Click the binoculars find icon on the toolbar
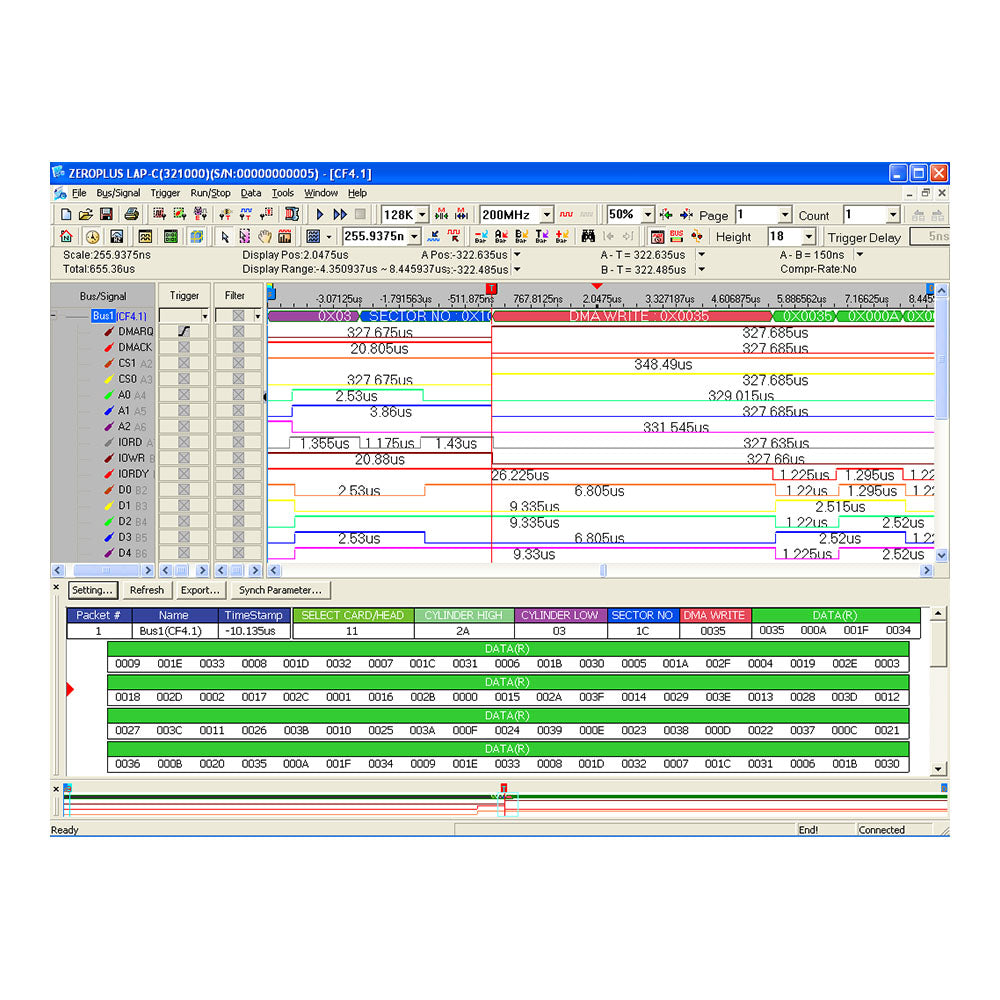This screenshot has width=1000, height=1000. point(590,236)
